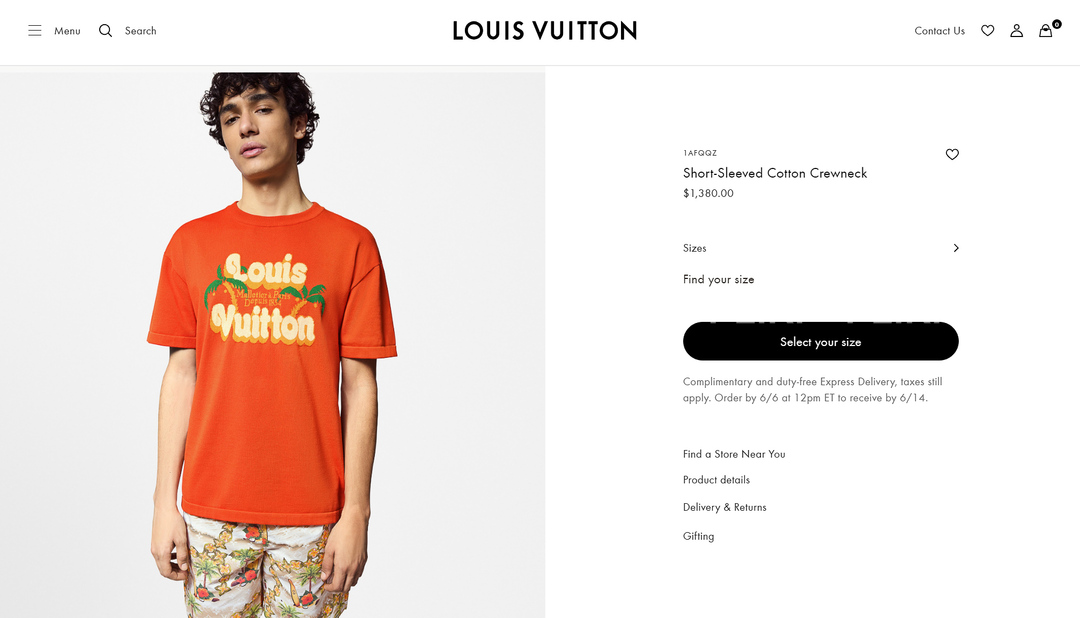1080x618 pixels.
Task: Open Find a Store Near You
Action: [734, 454]
